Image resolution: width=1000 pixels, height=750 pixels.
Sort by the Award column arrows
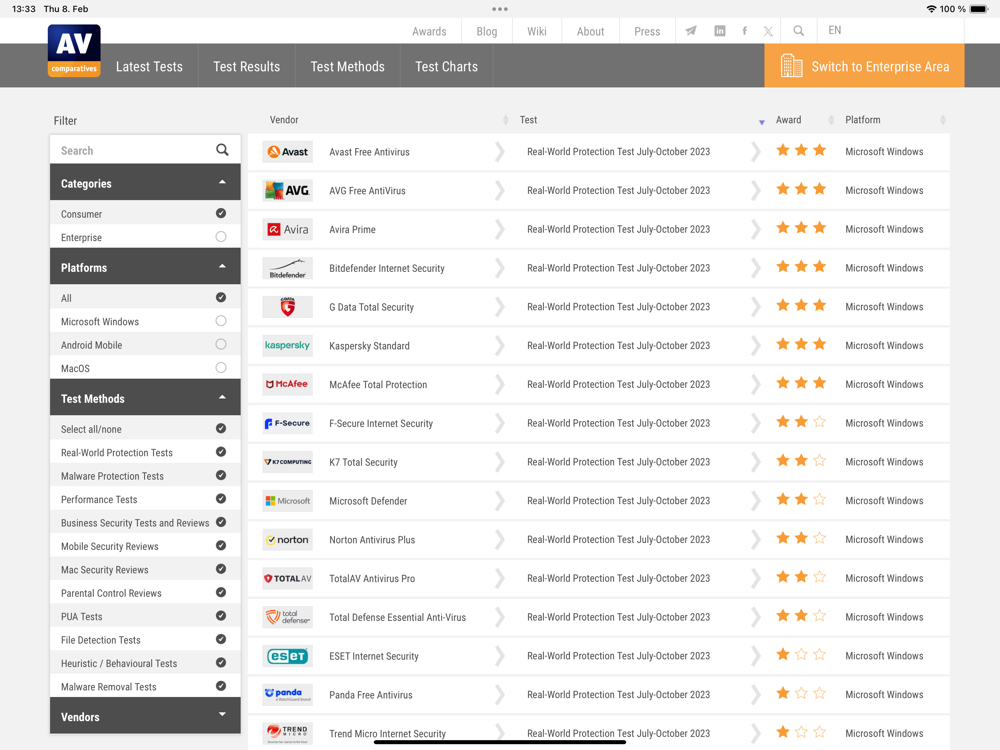831,120
